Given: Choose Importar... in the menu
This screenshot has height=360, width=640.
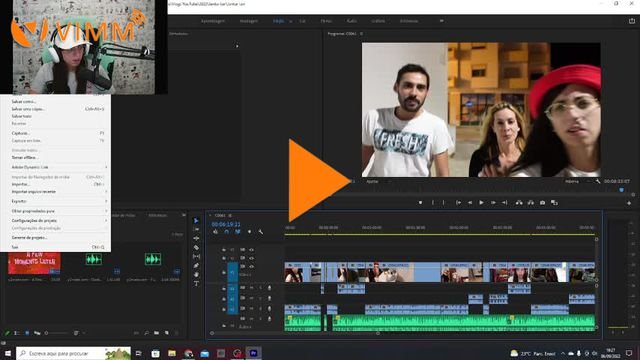Looking at the screenshot, I should click(x=57, y=184).
